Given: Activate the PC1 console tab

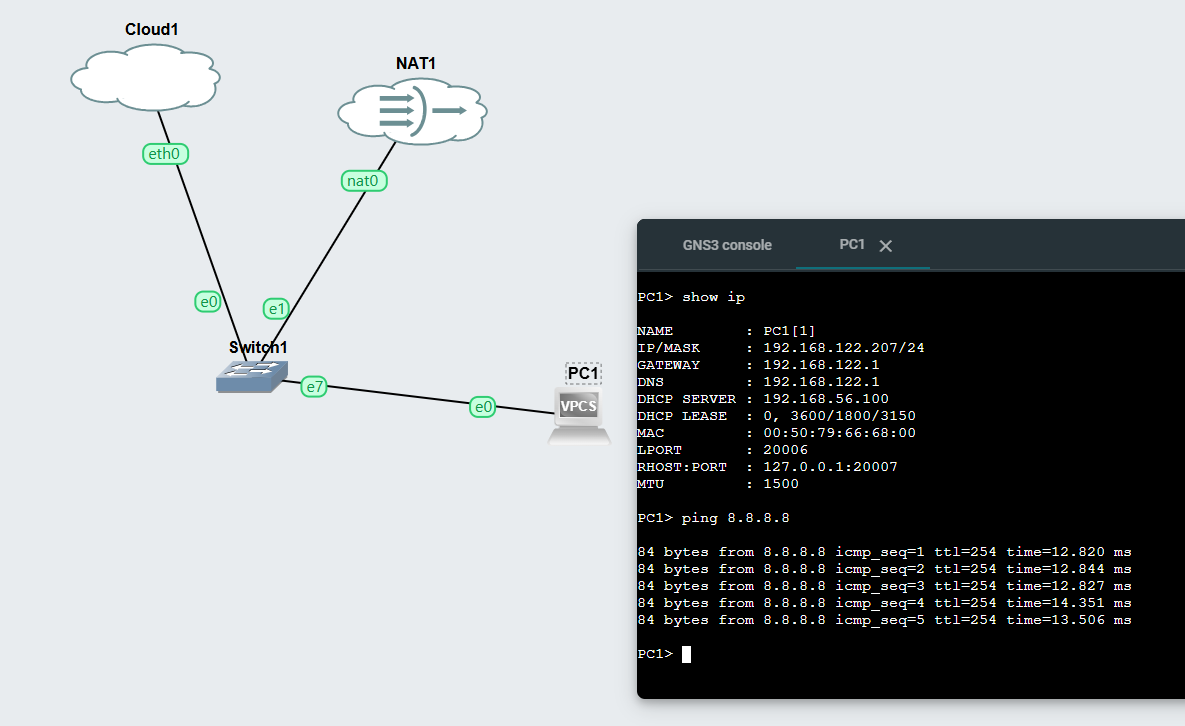Looking at the screenshot, I should 852,245.
